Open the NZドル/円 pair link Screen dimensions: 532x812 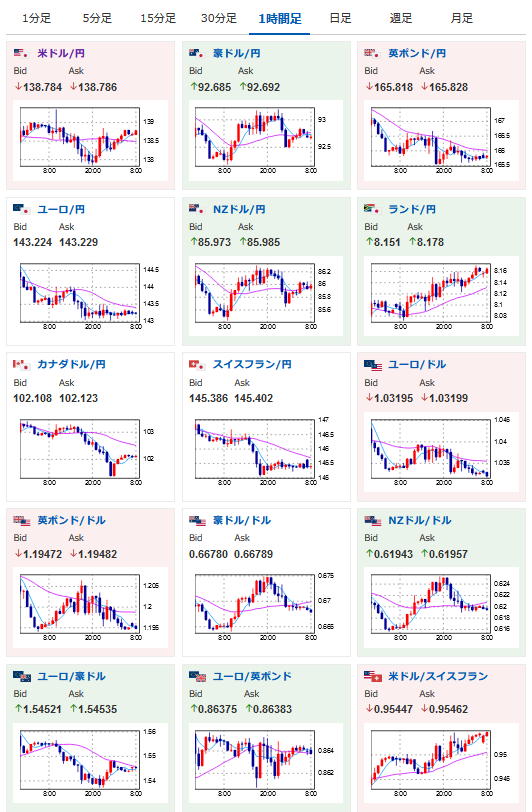point(239,209)
